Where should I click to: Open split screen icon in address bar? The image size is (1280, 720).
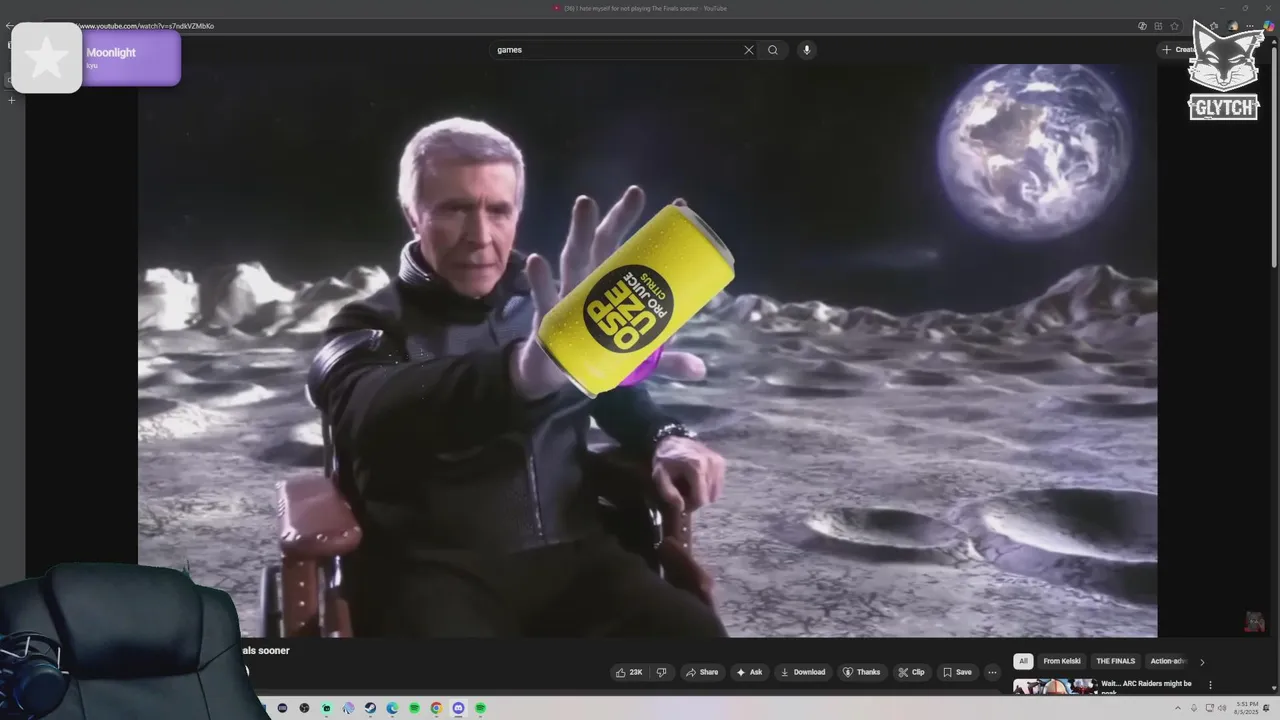1158,26
